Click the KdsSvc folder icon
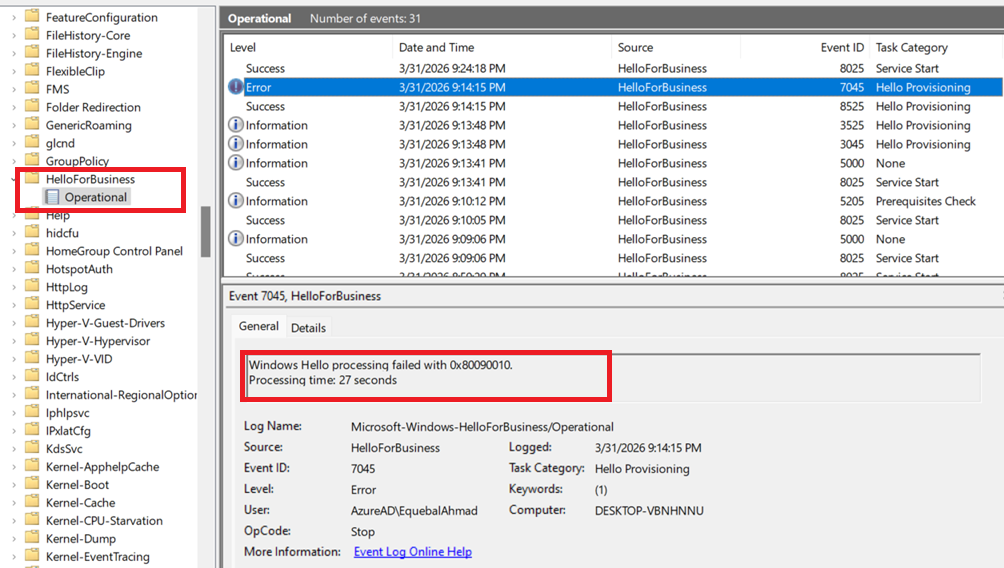 pos(32,448)
